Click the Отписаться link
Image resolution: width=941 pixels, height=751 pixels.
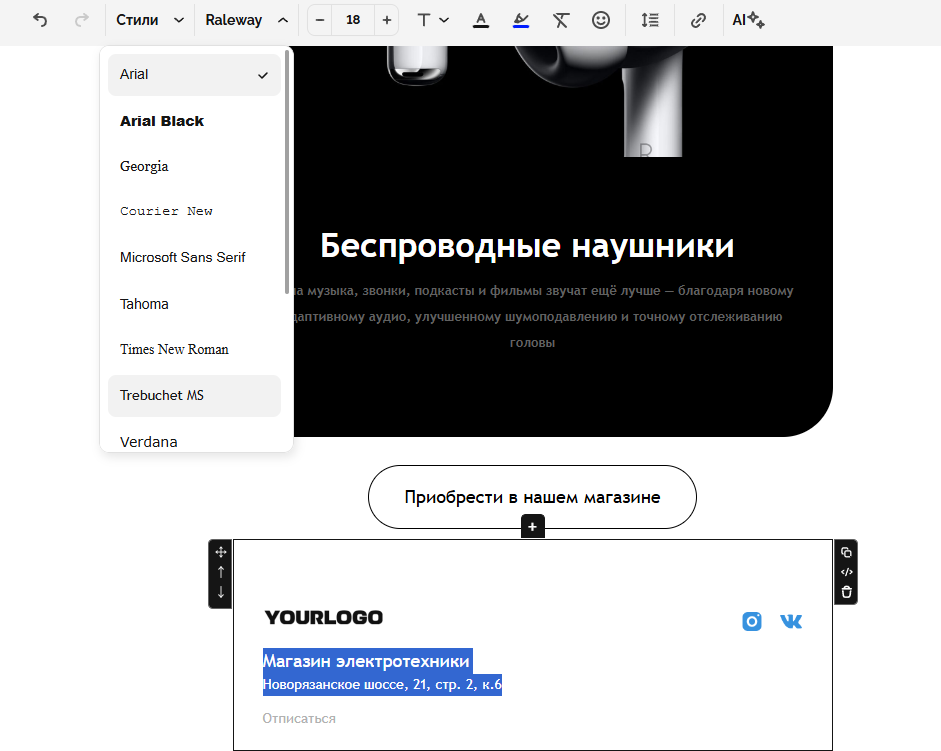[299, 718]
